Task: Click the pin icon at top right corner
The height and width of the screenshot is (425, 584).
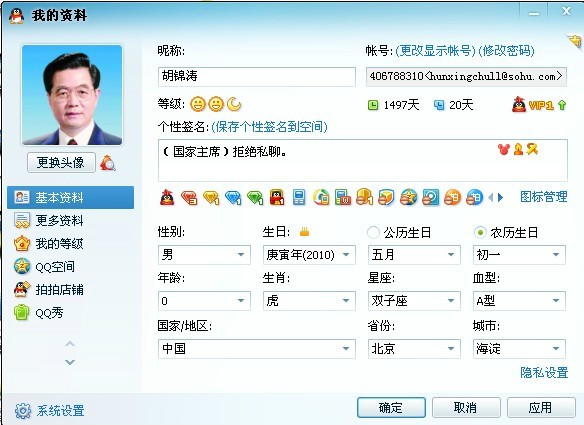Action: [x=574, y=41]
